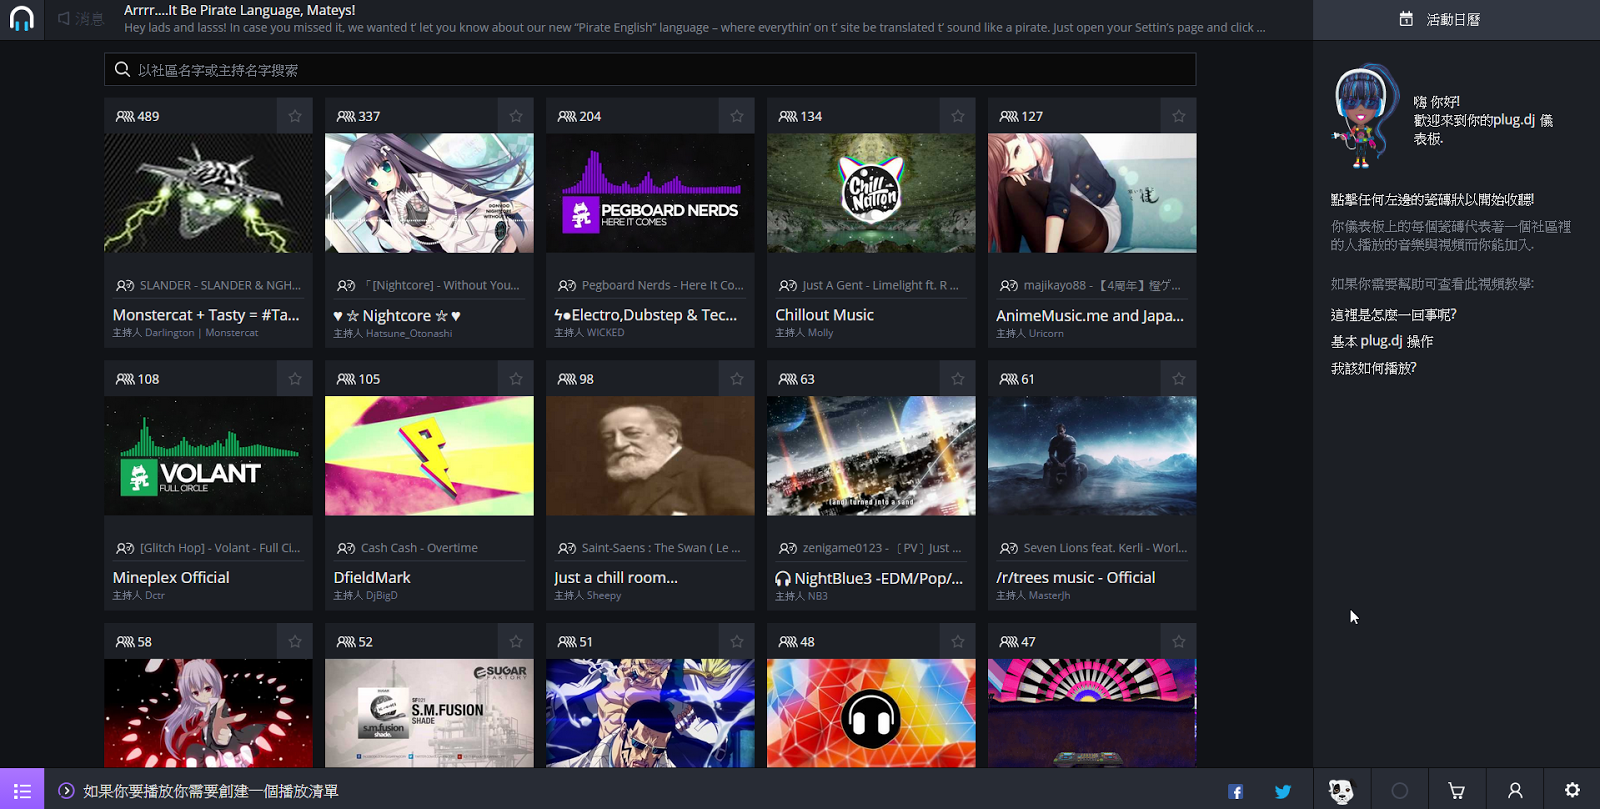Click the circular badge icon in footer

point(1400,790)
